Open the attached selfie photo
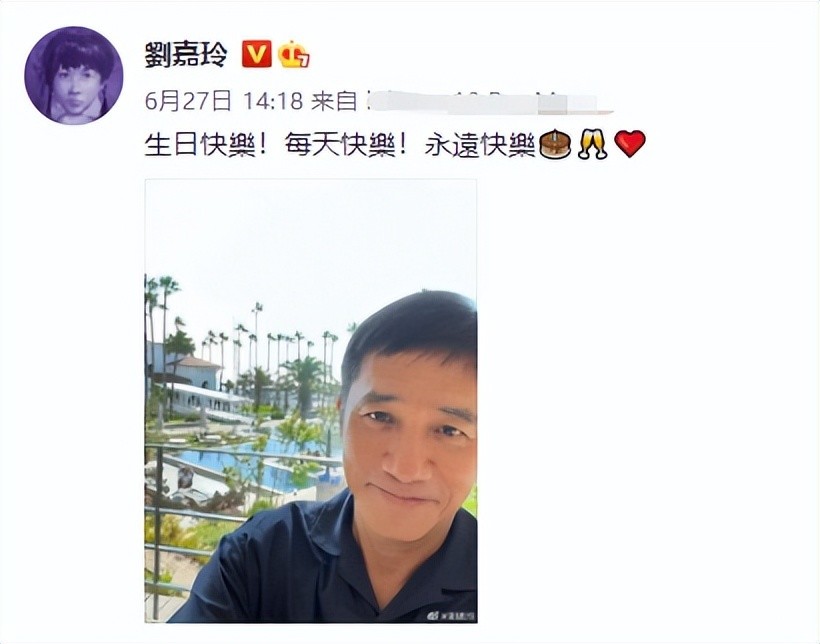This screenshot has height=644, width=820. tap(311, 401)
